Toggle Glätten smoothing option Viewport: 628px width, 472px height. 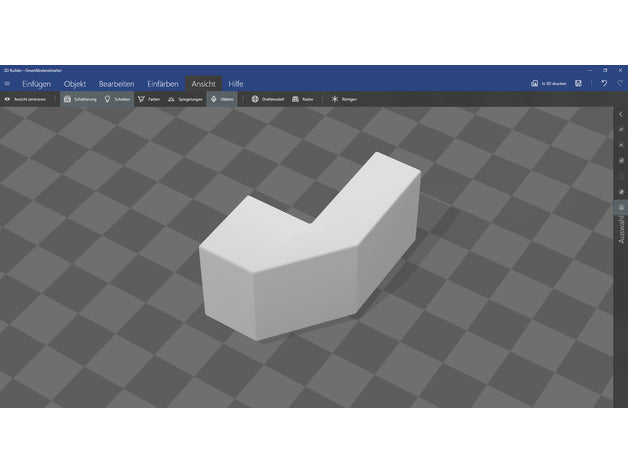point(222,99)
